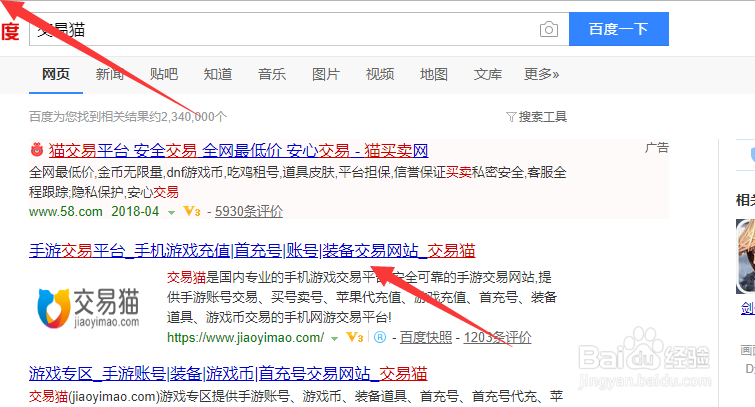Expand the dropdown arrow after jiaoyimao.com URL
Image resolution: width=755 pixels, height=407 pixels.
334,339
